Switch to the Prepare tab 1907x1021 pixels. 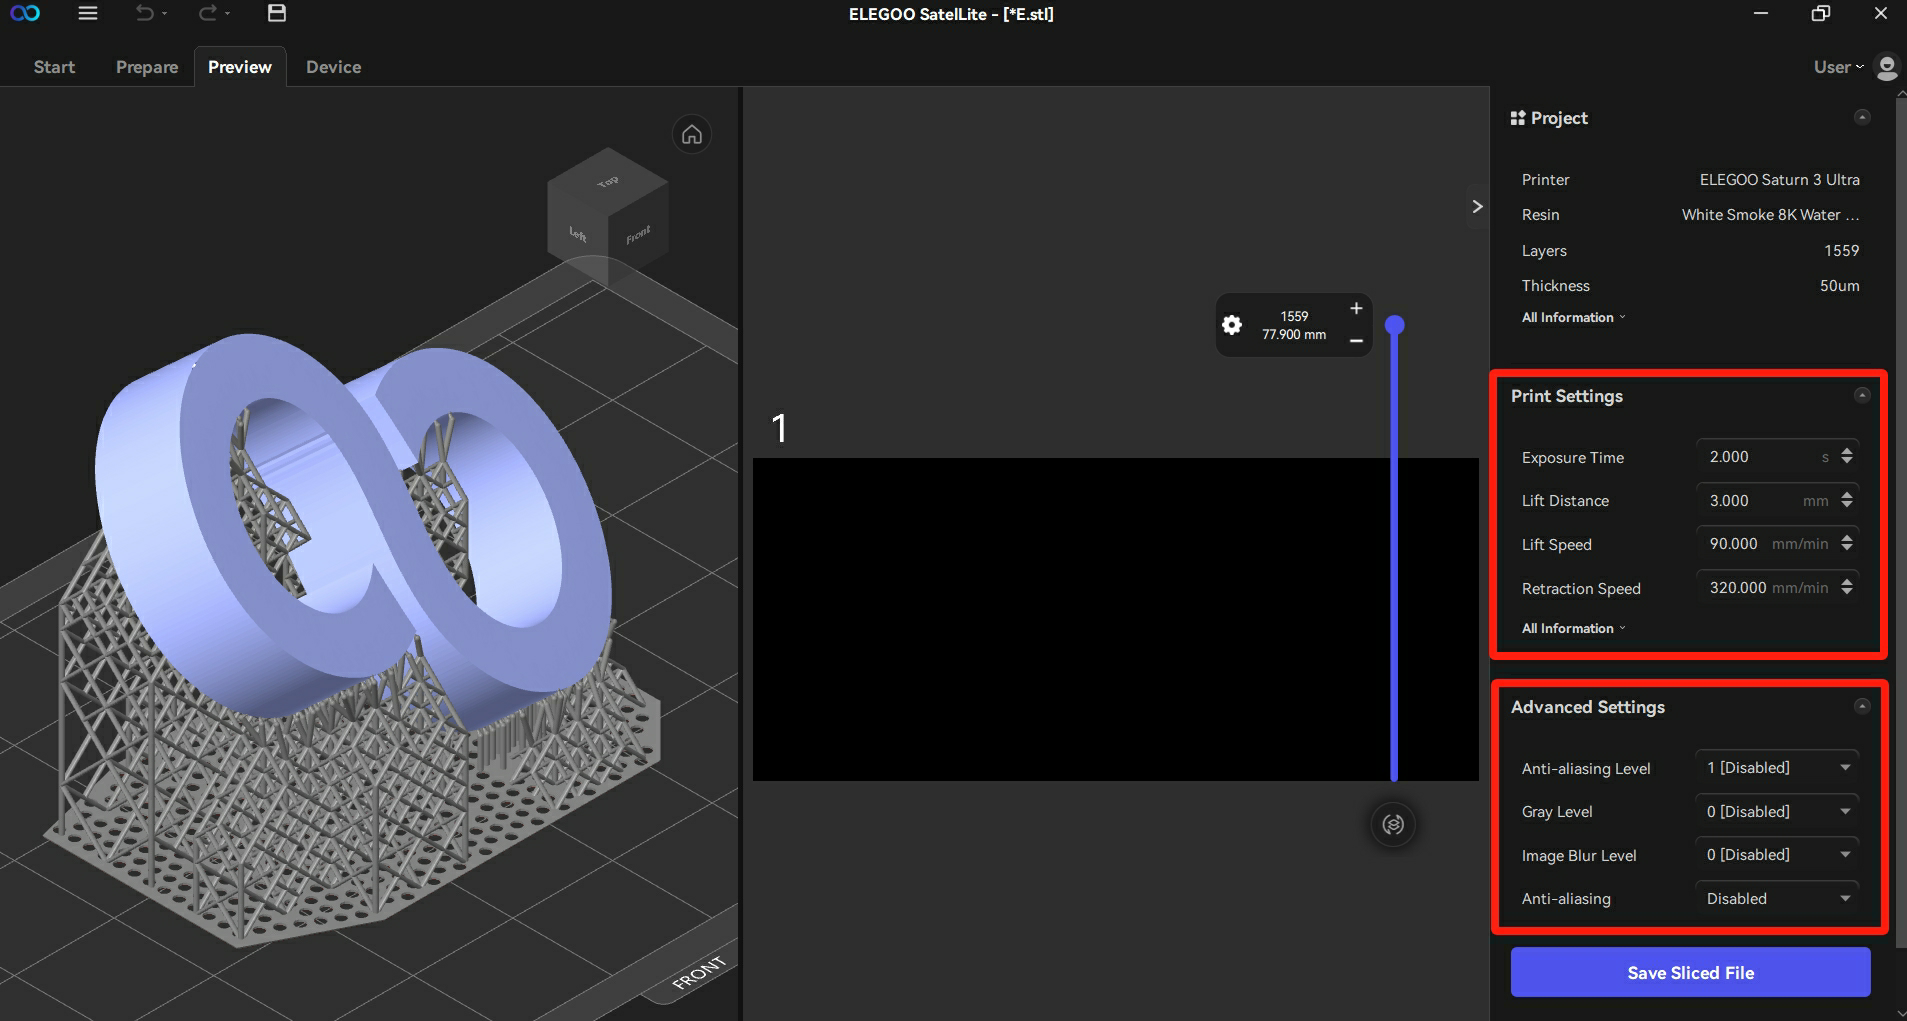coord(147,67)
